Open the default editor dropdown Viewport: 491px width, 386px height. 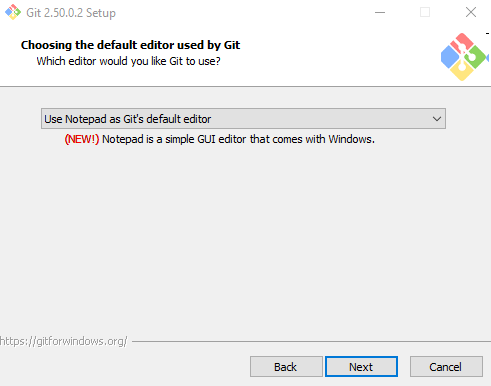coord(243,119)
